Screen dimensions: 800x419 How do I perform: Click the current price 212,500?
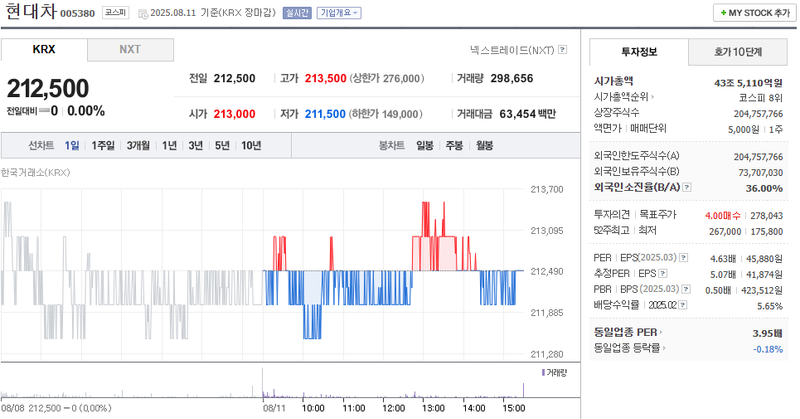click(48, 88)
